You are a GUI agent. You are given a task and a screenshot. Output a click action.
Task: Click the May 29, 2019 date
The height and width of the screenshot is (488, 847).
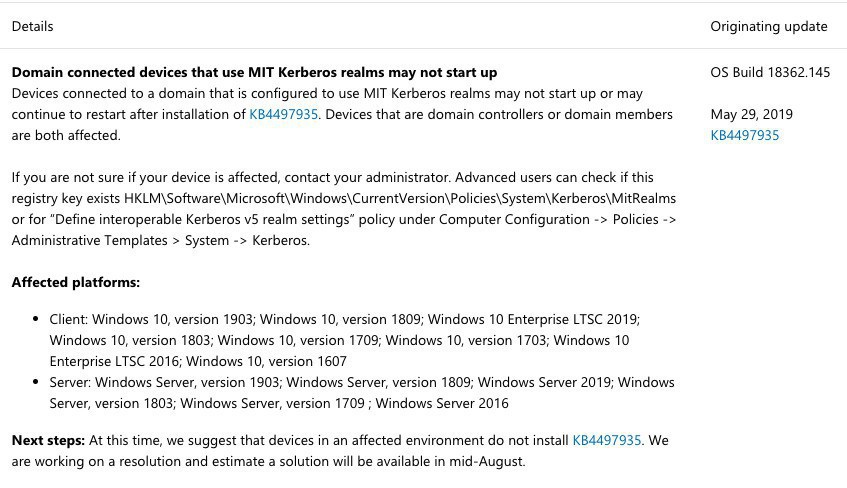pyautogui.click(x=751, y=114)
